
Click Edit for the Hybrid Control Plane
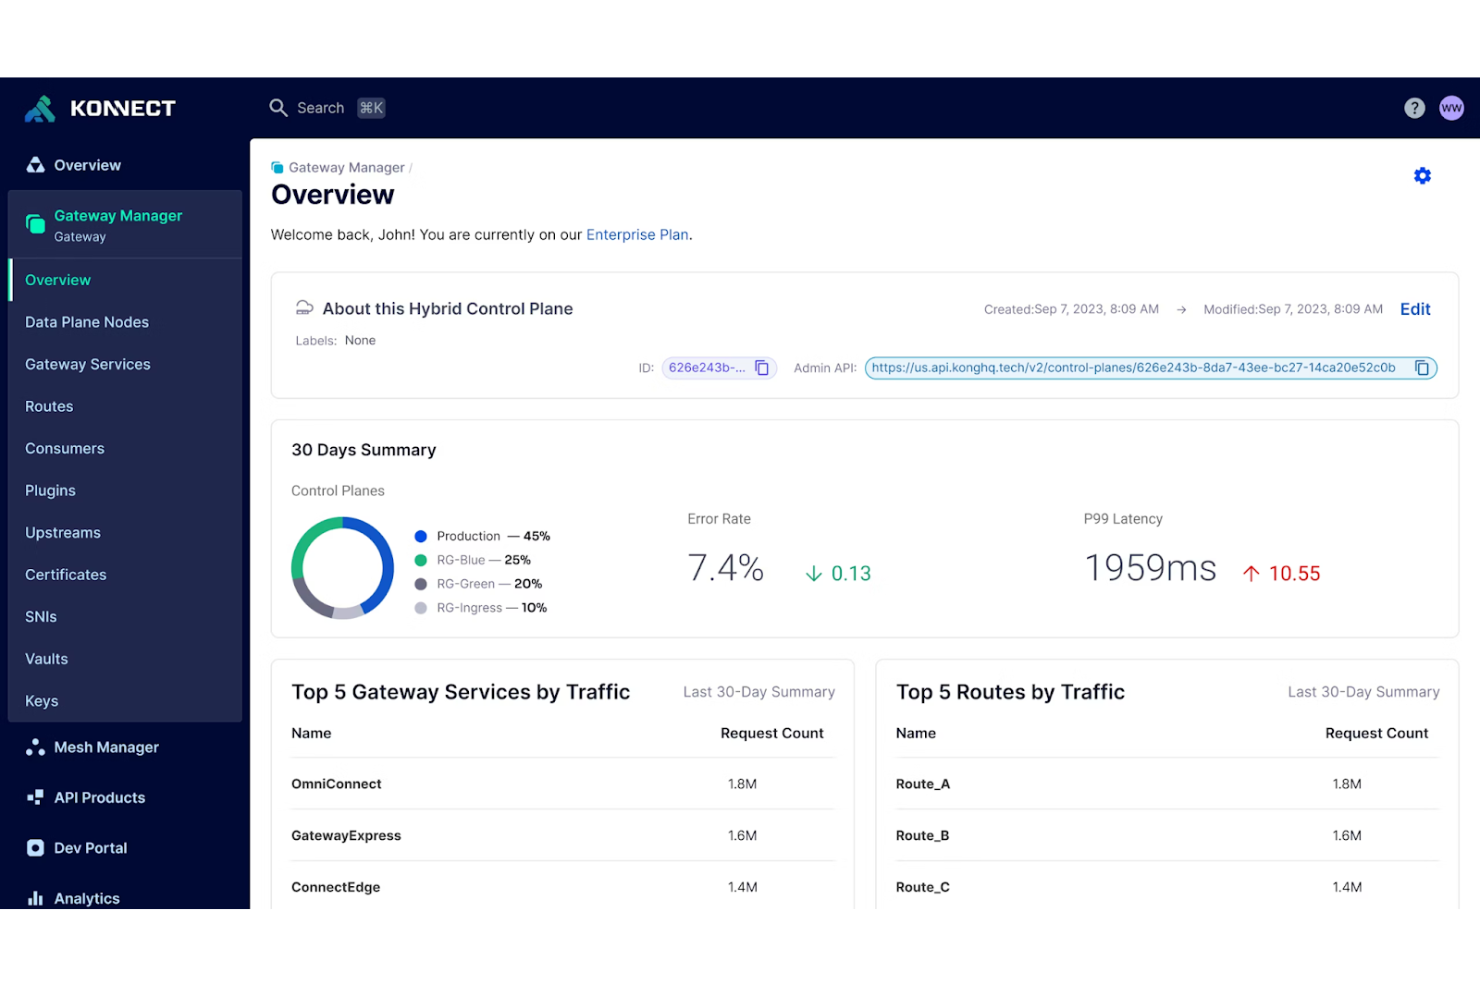tap(1414, 309)
